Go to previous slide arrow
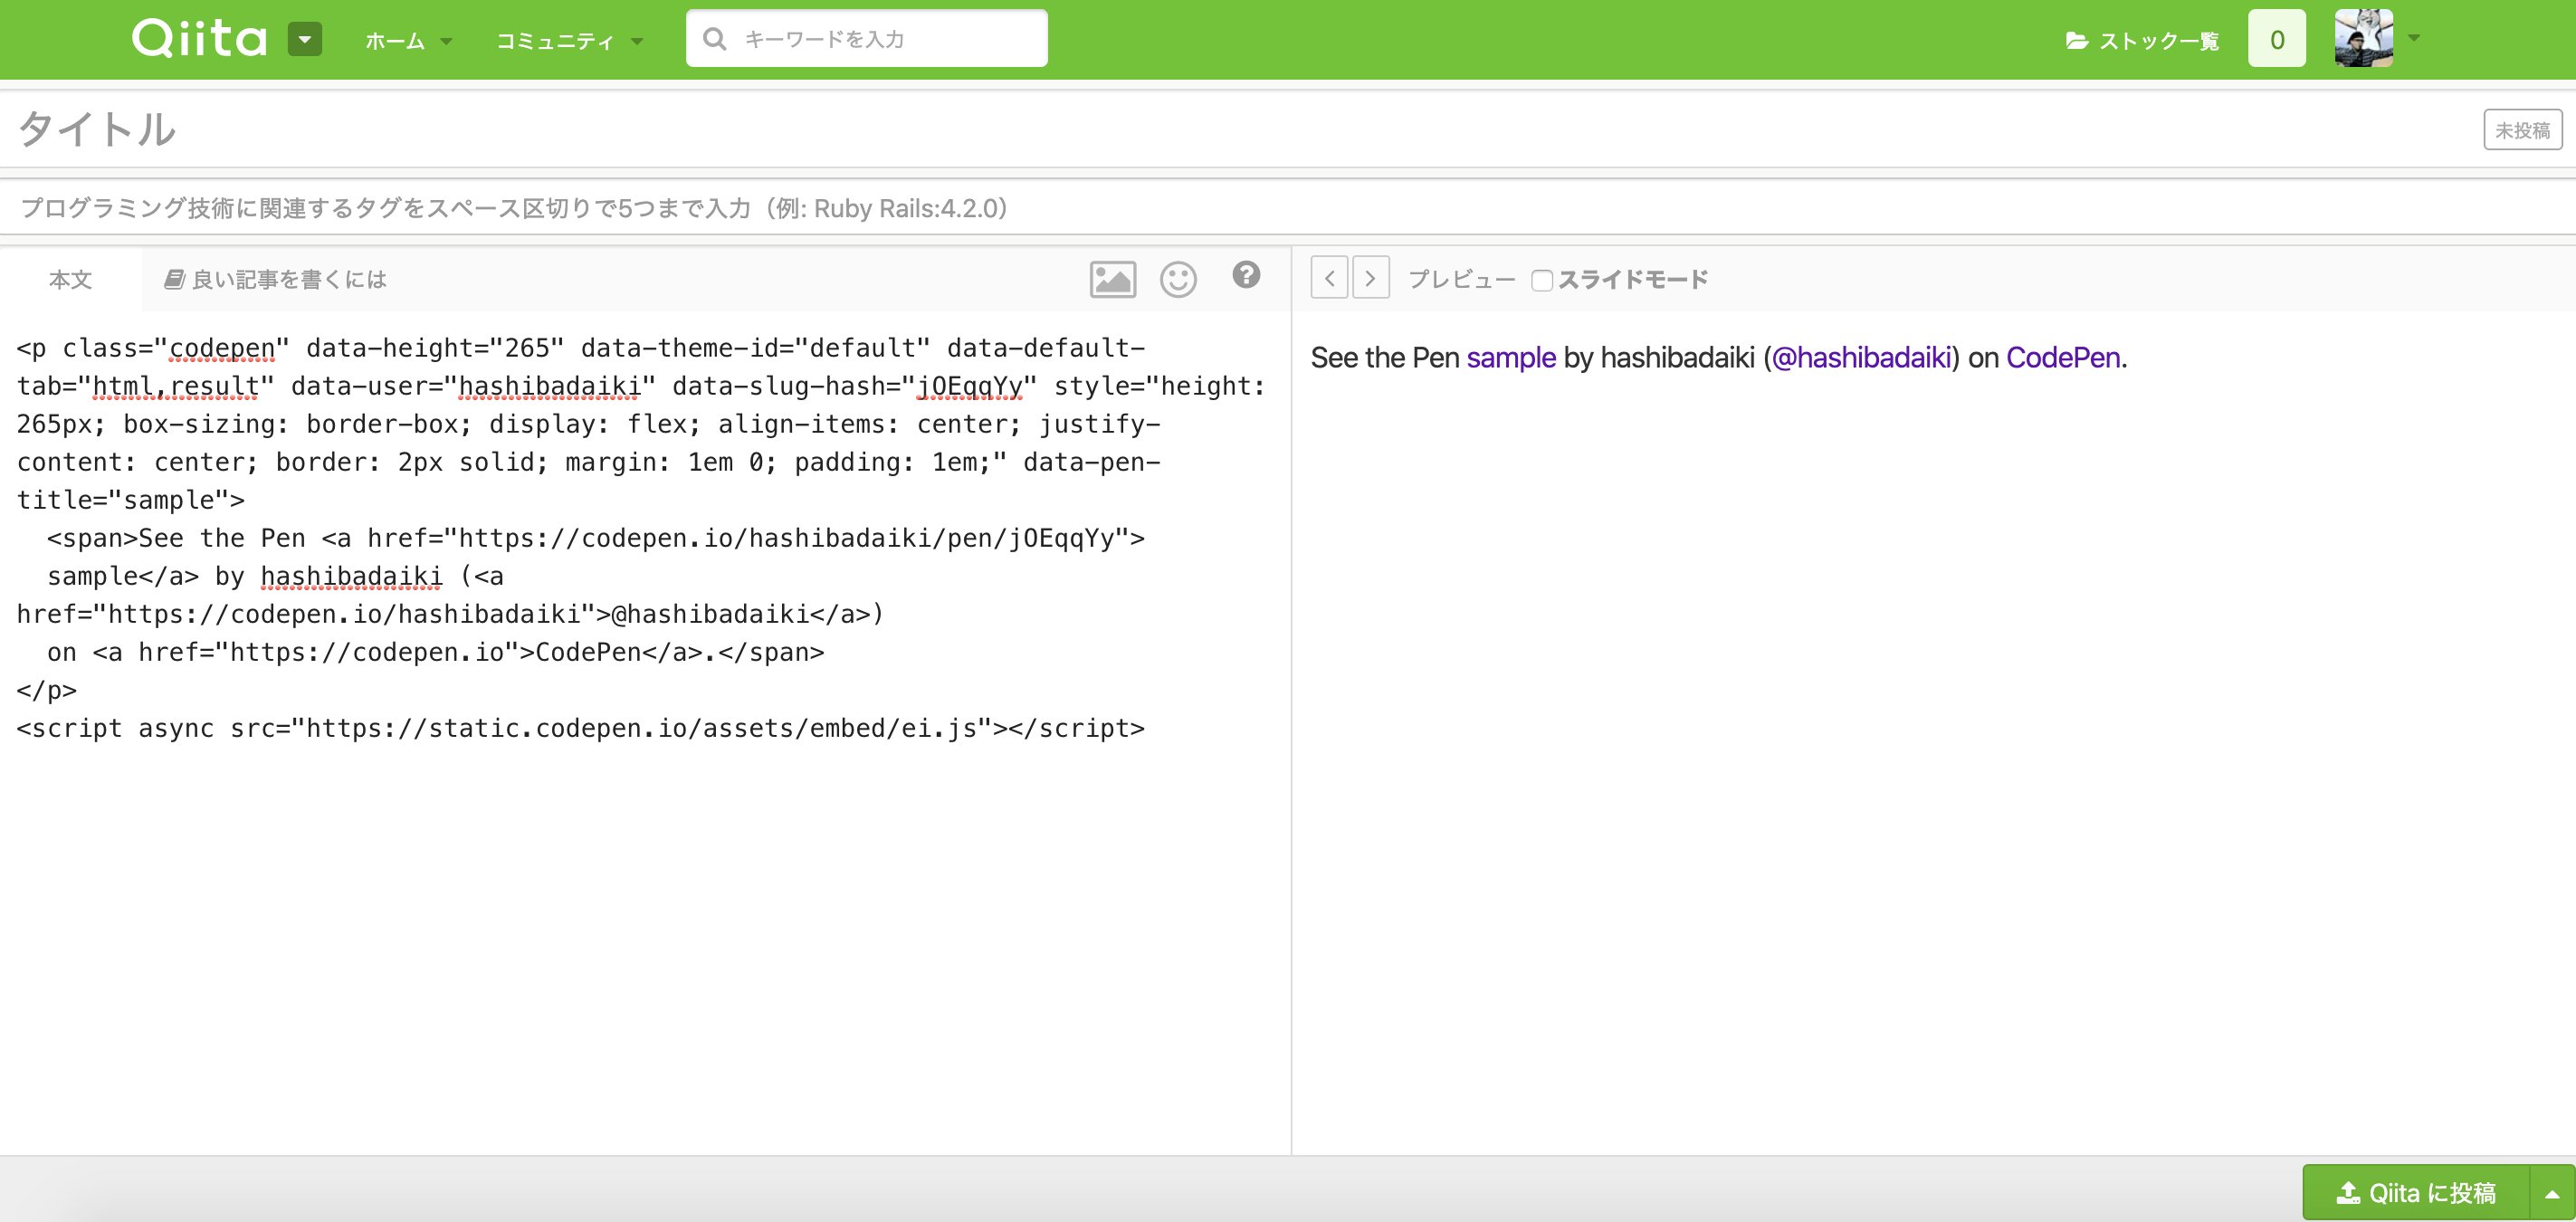 click(1329, 279)
